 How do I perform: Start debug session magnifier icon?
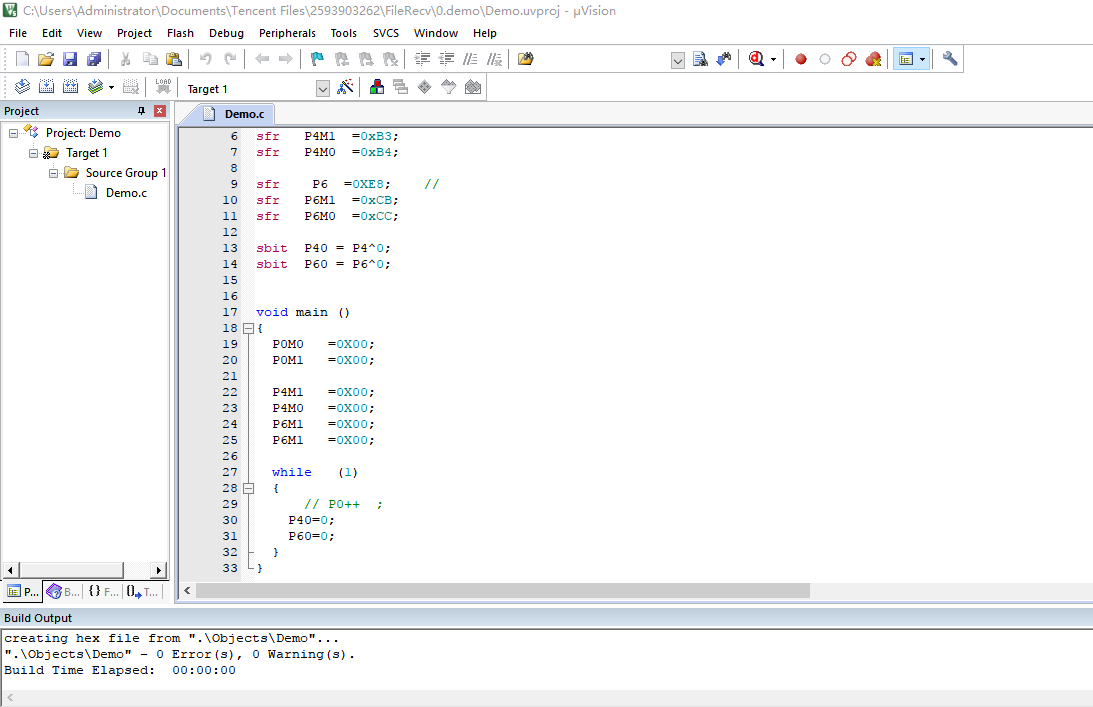(x=756, y=59)
